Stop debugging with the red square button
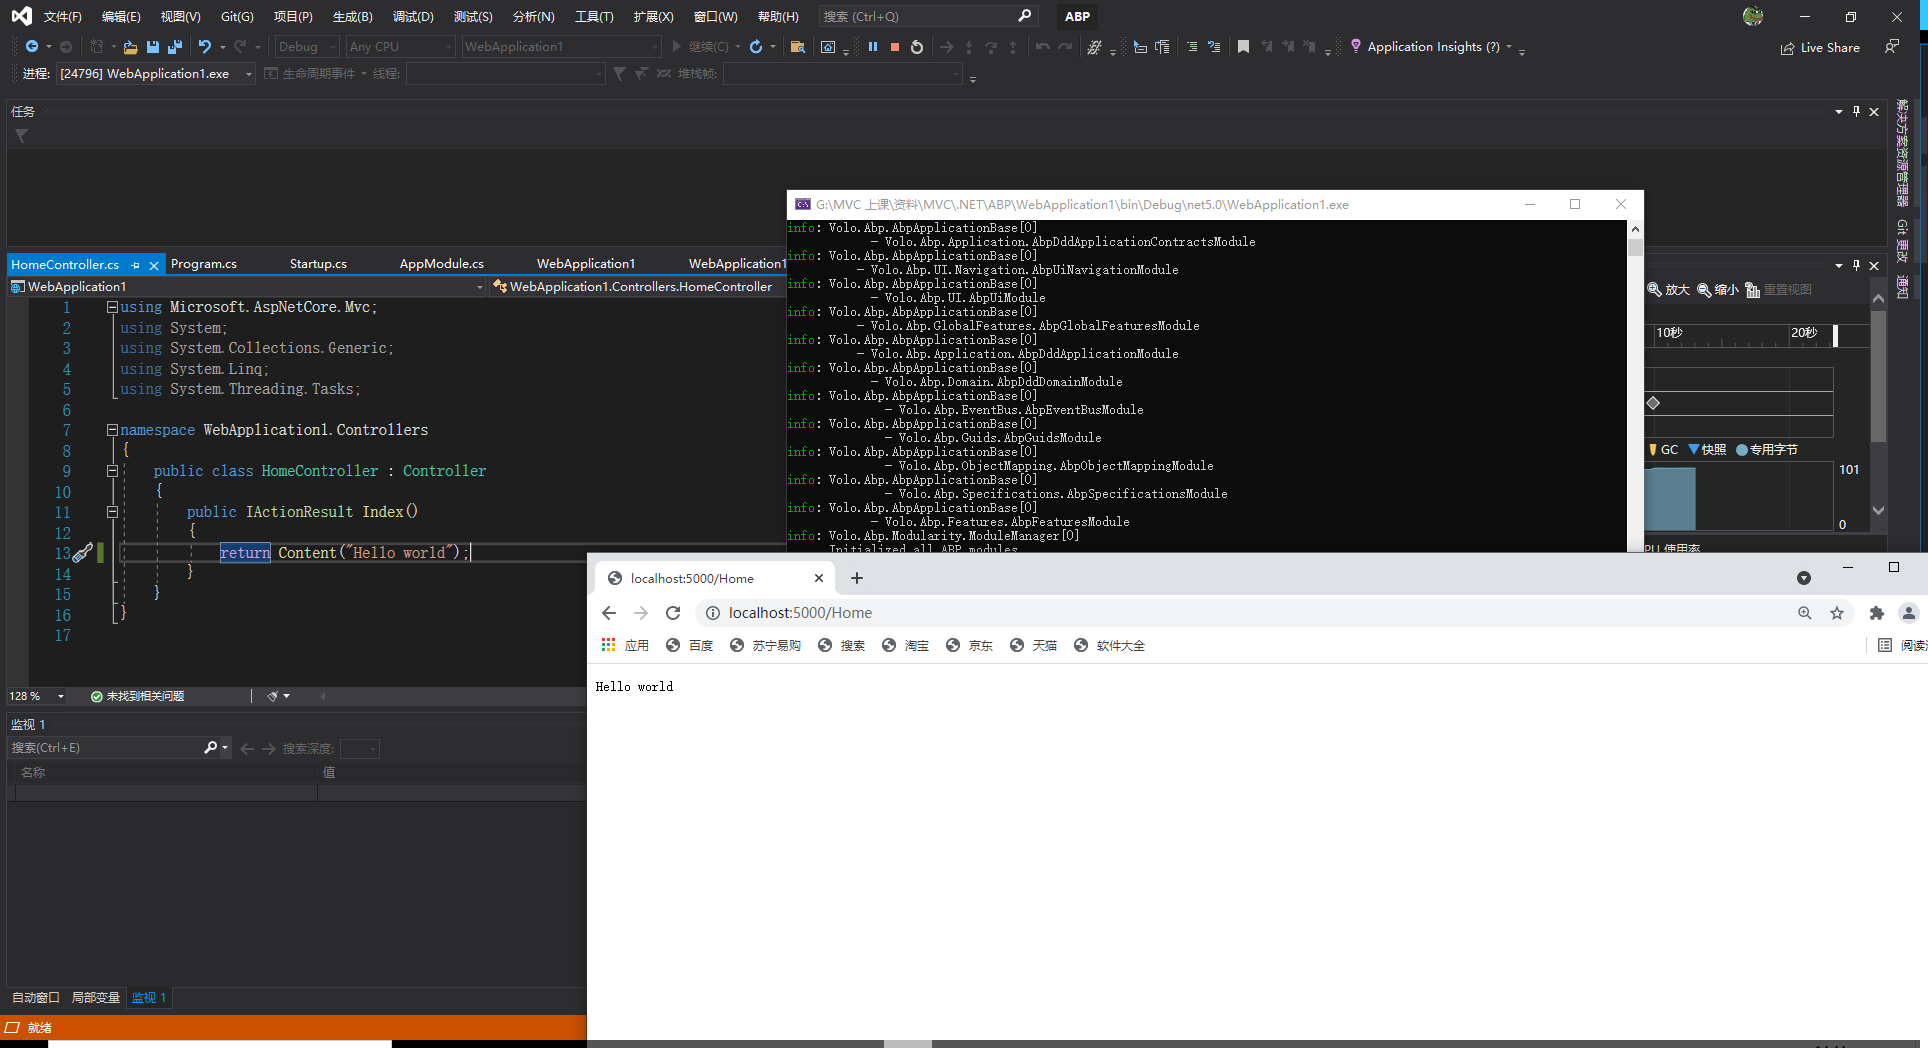The image size is (1928, 1048). pyautogui.click(x=895, y=47)
